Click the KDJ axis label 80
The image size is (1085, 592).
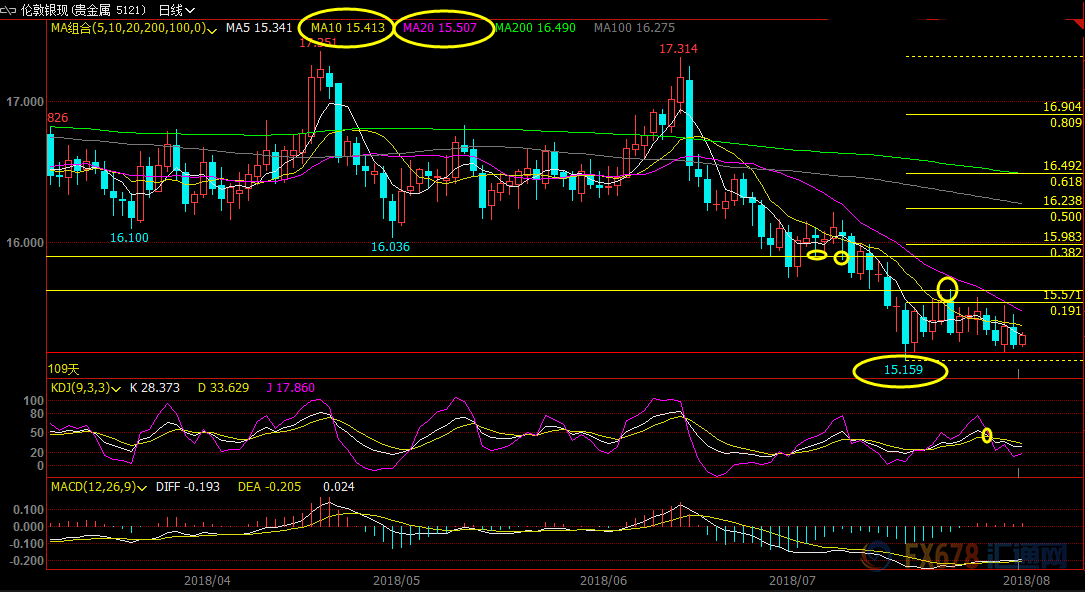pos(37,414)
